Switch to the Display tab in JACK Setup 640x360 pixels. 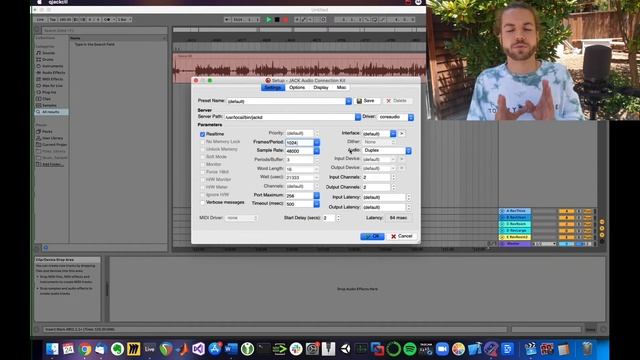(x=321, y=88)
